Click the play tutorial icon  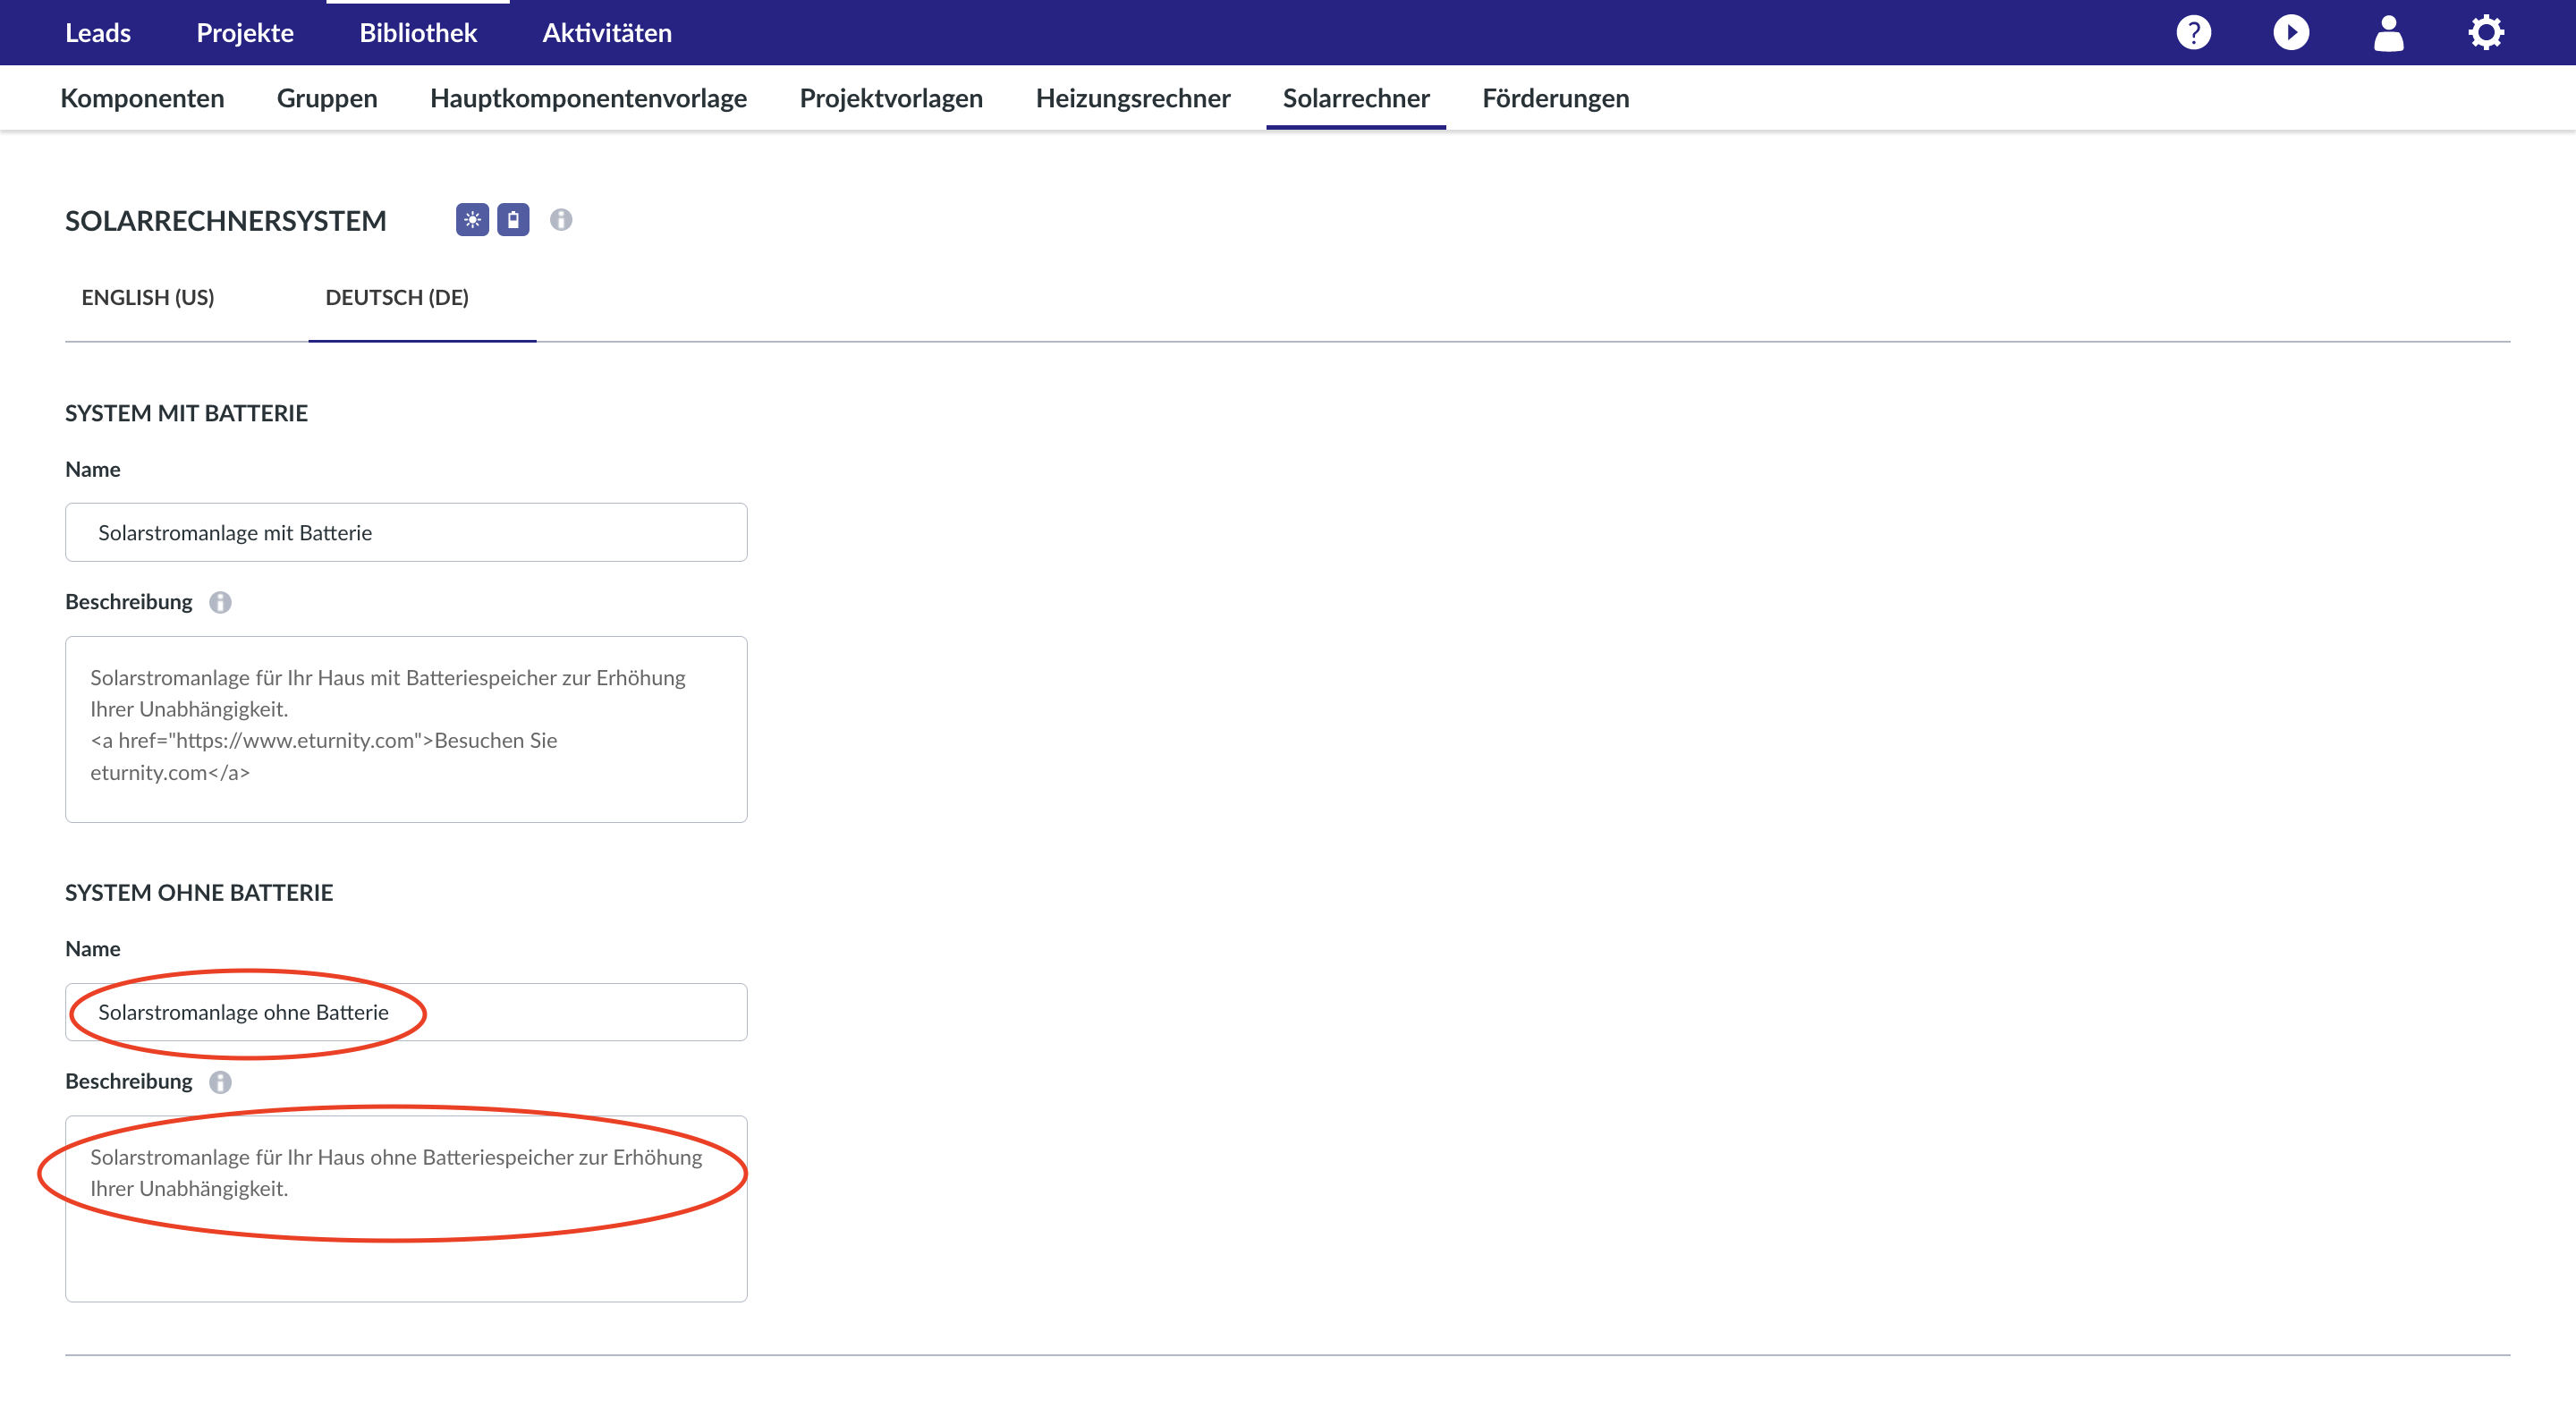2291,33
